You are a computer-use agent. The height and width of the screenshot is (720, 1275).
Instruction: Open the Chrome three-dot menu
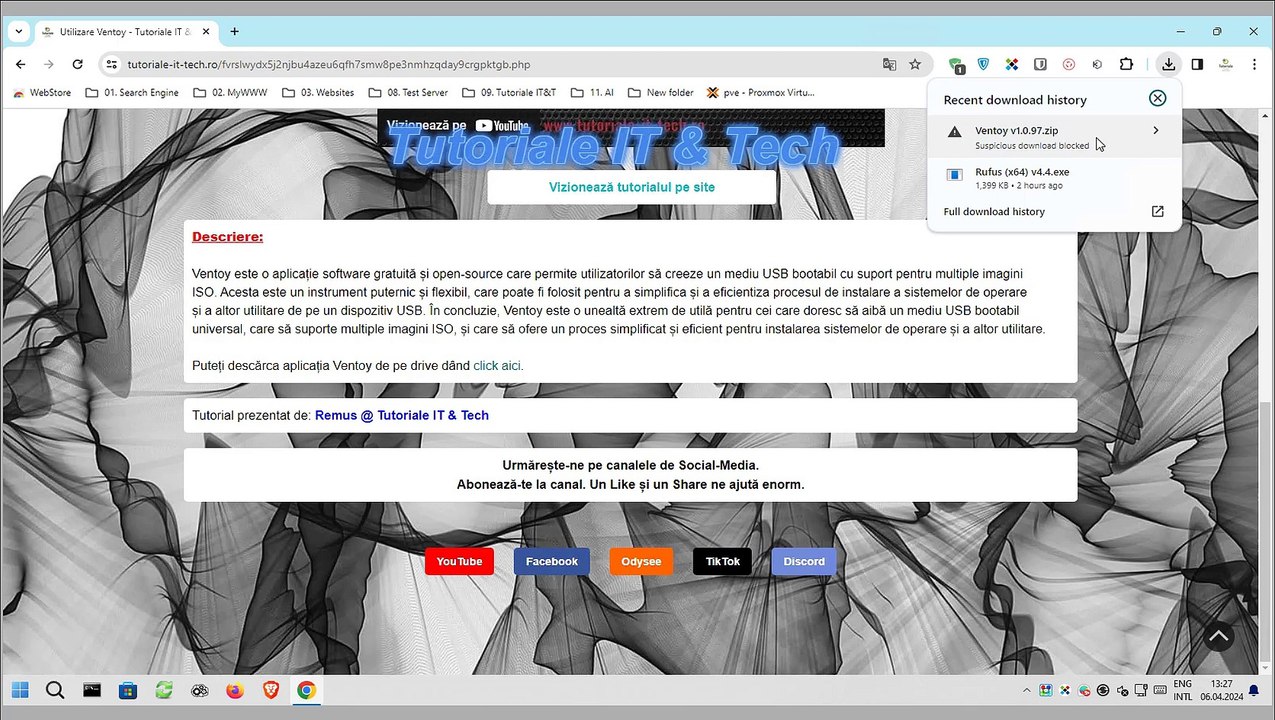(x=1254, y=64)
